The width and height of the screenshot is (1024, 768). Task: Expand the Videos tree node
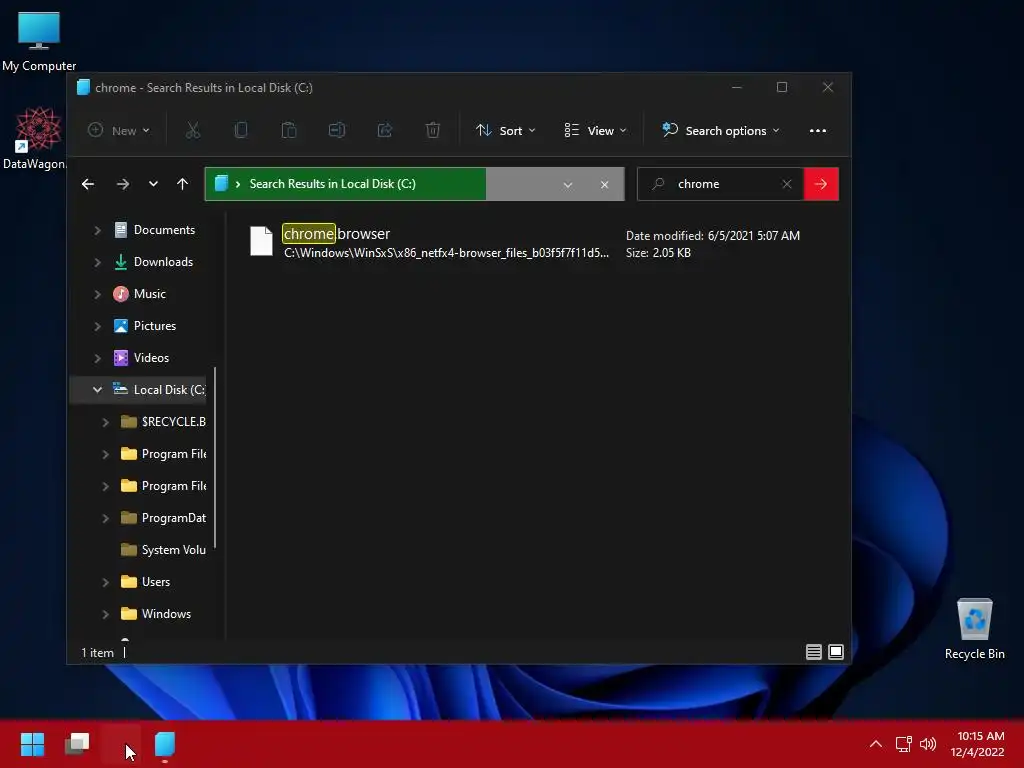pyautogui.click(x=97, y=358)
